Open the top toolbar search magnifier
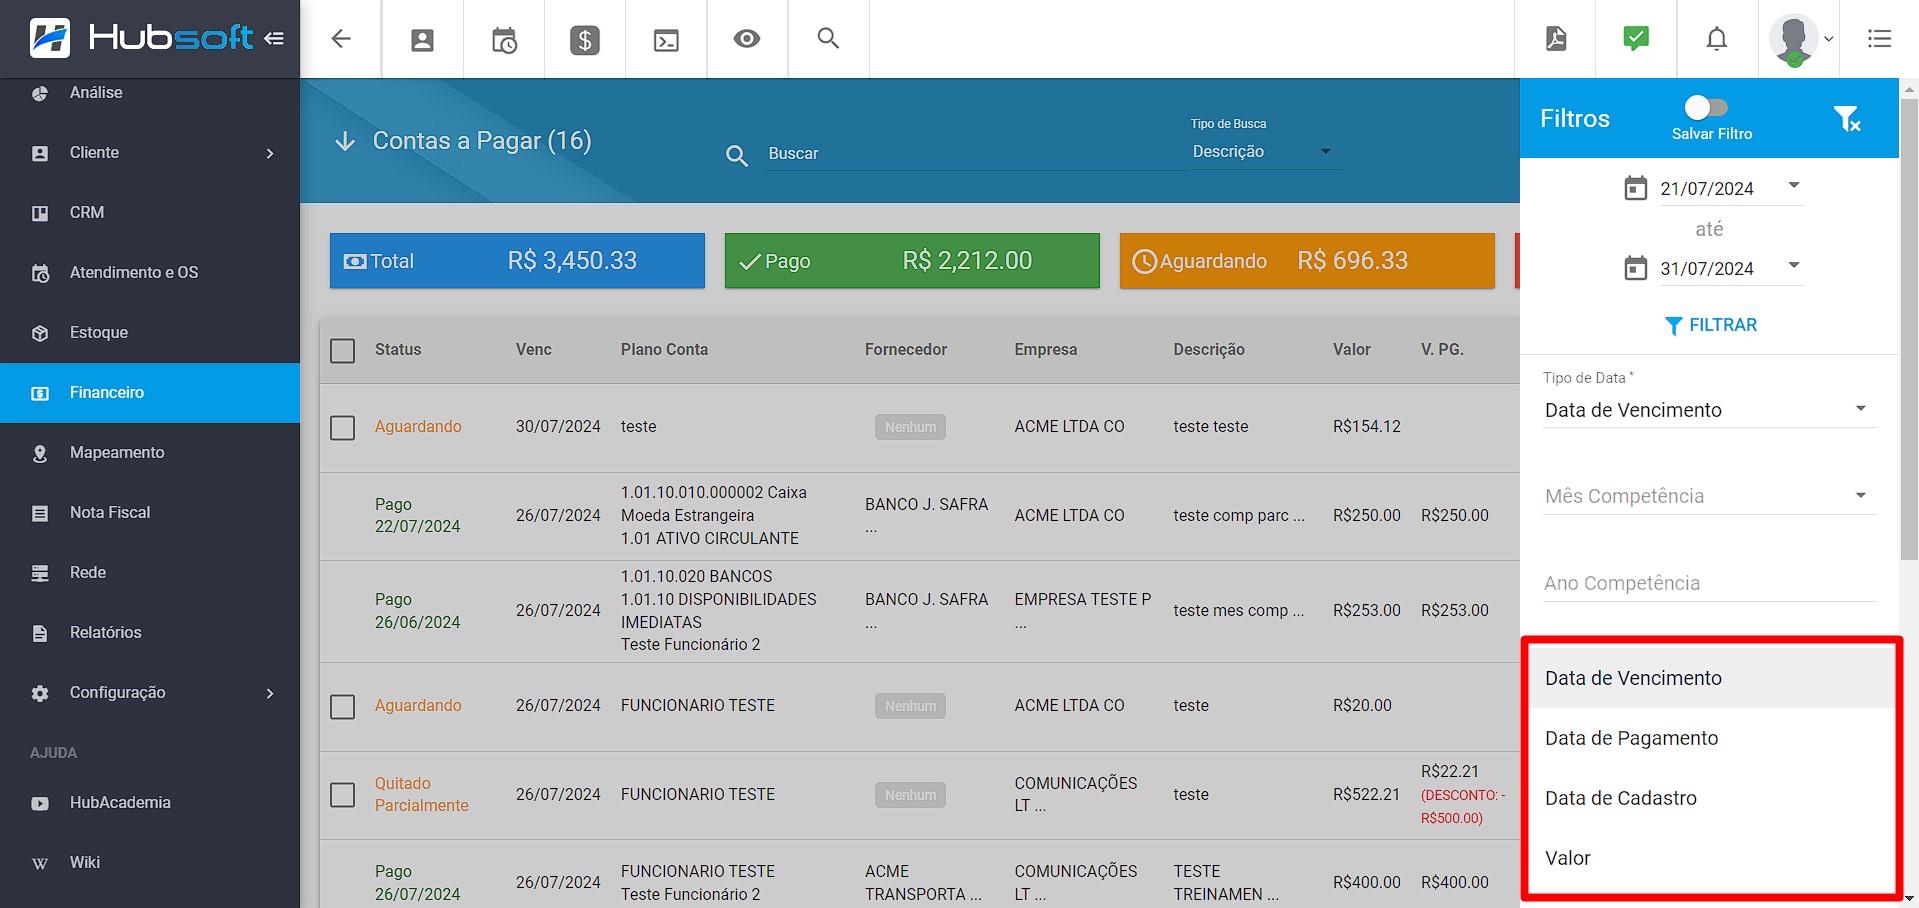 [x=828, y=38]
